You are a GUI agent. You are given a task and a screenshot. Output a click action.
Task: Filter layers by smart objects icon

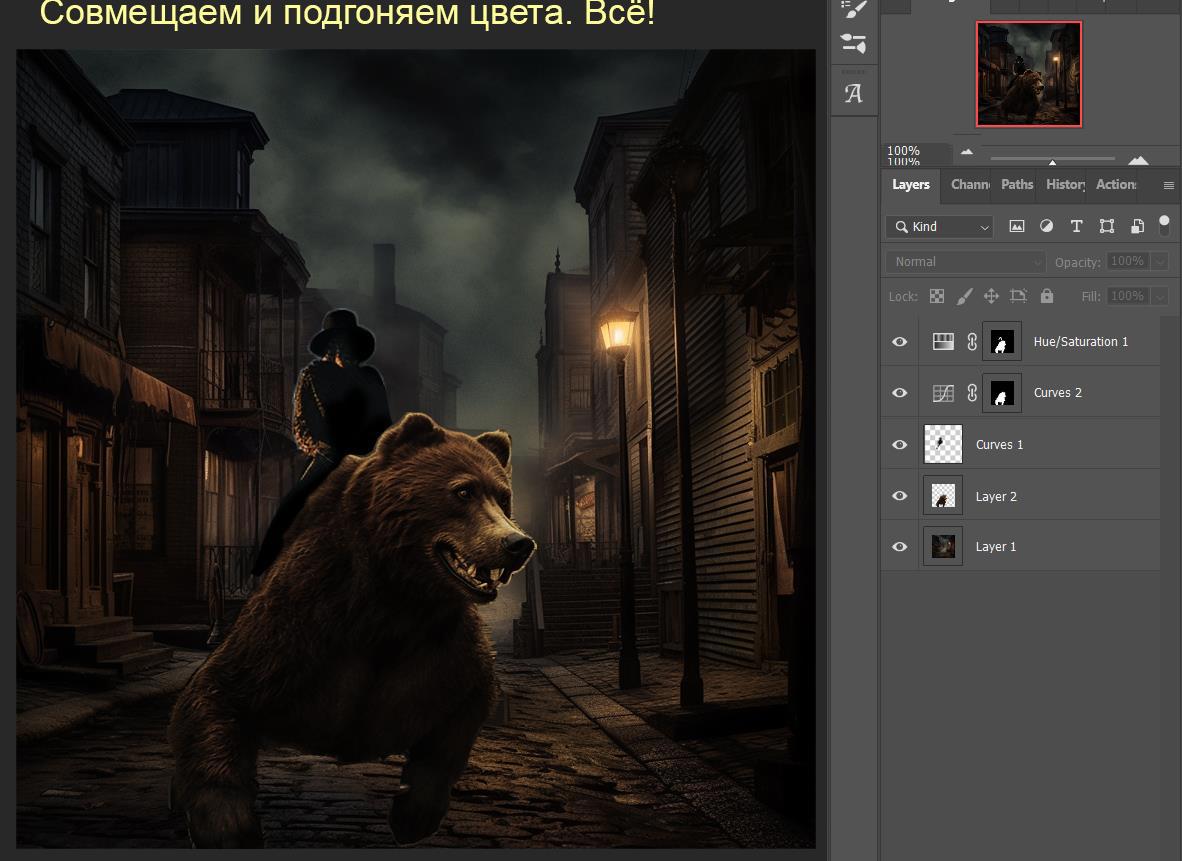point(1137,227)
